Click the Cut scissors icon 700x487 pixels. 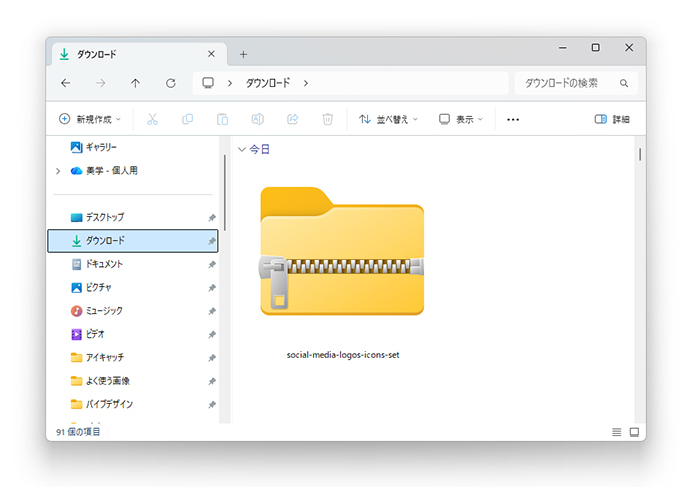point(152,119)
